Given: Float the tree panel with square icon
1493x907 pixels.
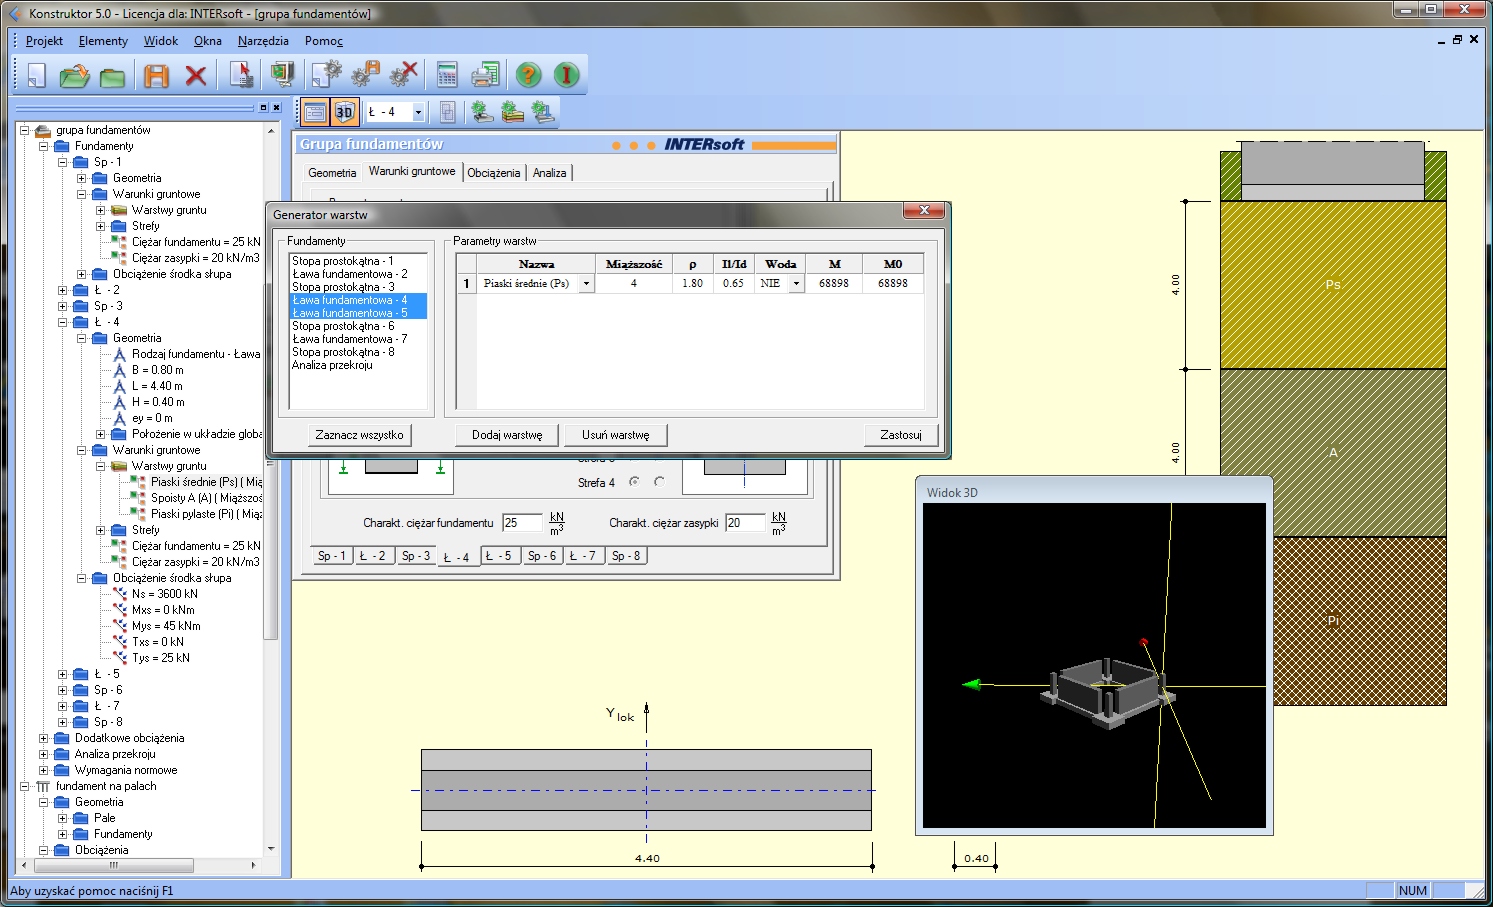Looking at the screenshot, I should click(264, 107).
